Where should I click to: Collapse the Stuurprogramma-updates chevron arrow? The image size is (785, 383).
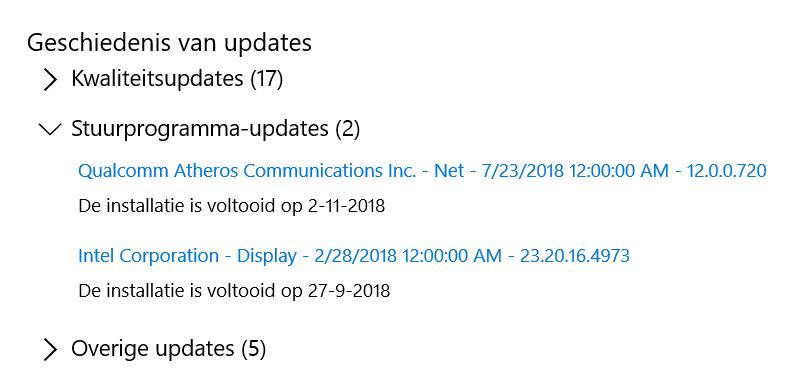coord(50,129)
